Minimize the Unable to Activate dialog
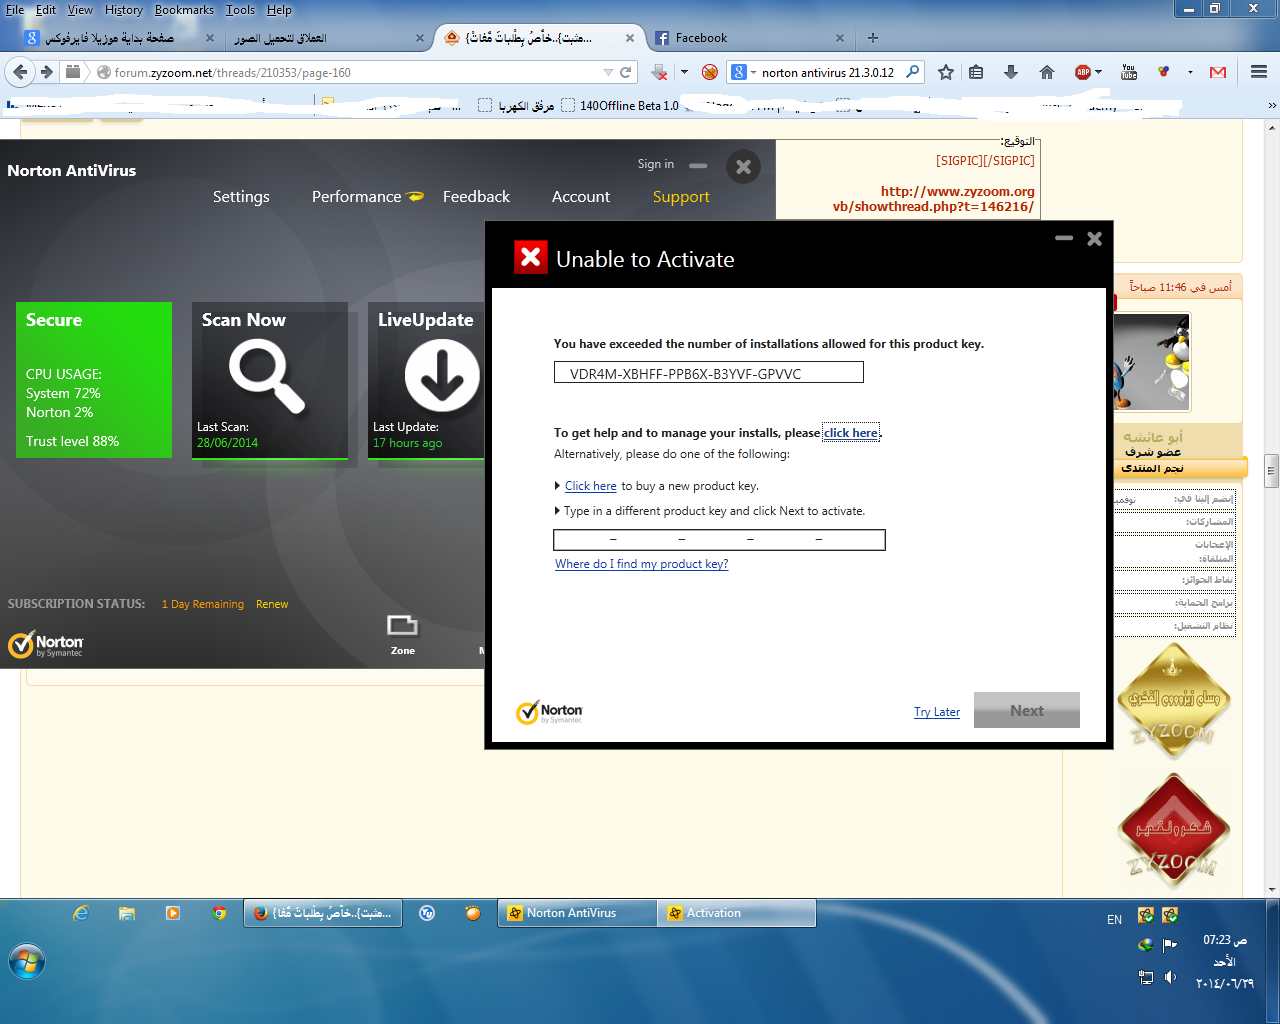 1064,238
